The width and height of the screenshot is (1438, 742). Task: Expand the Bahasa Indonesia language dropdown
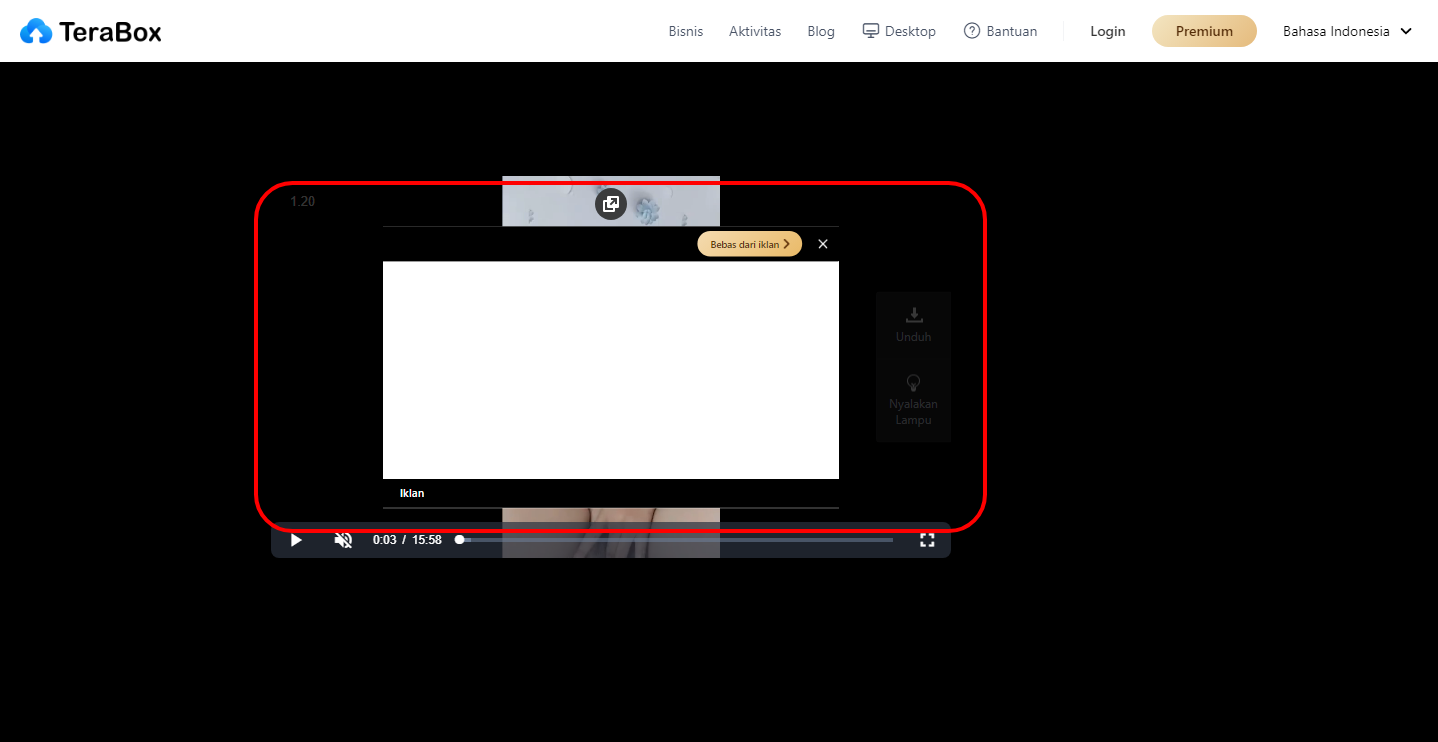(x=1345, y=31)
